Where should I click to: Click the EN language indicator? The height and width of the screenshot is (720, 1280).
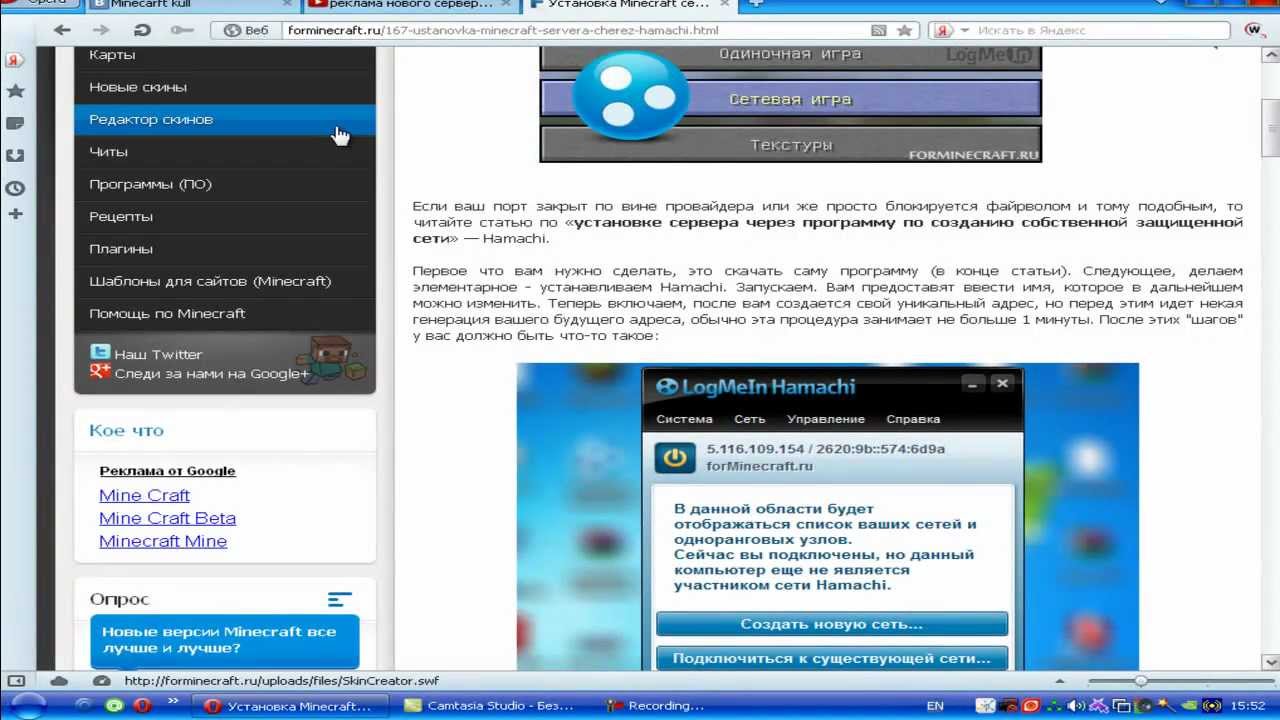tap(935, 706)
